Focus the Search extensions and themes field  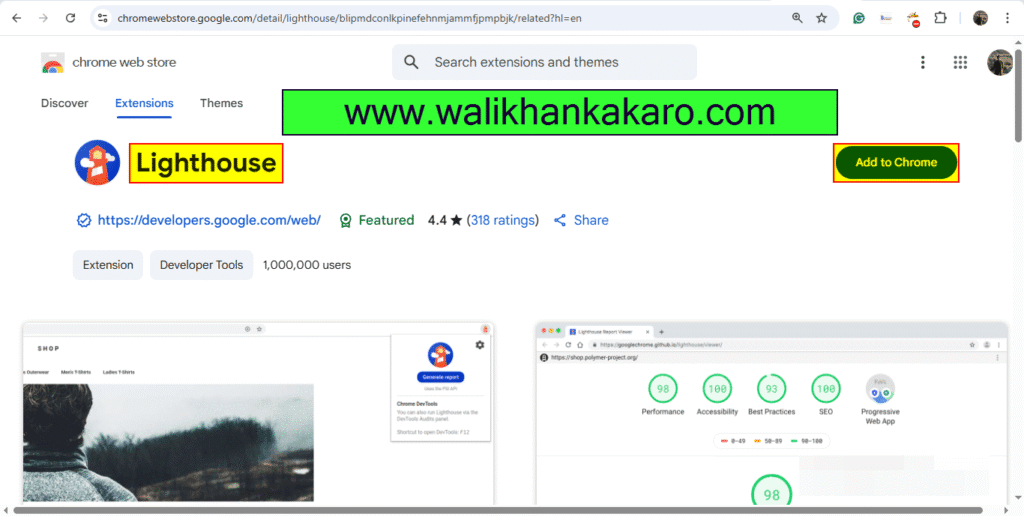tap(545, 62)
